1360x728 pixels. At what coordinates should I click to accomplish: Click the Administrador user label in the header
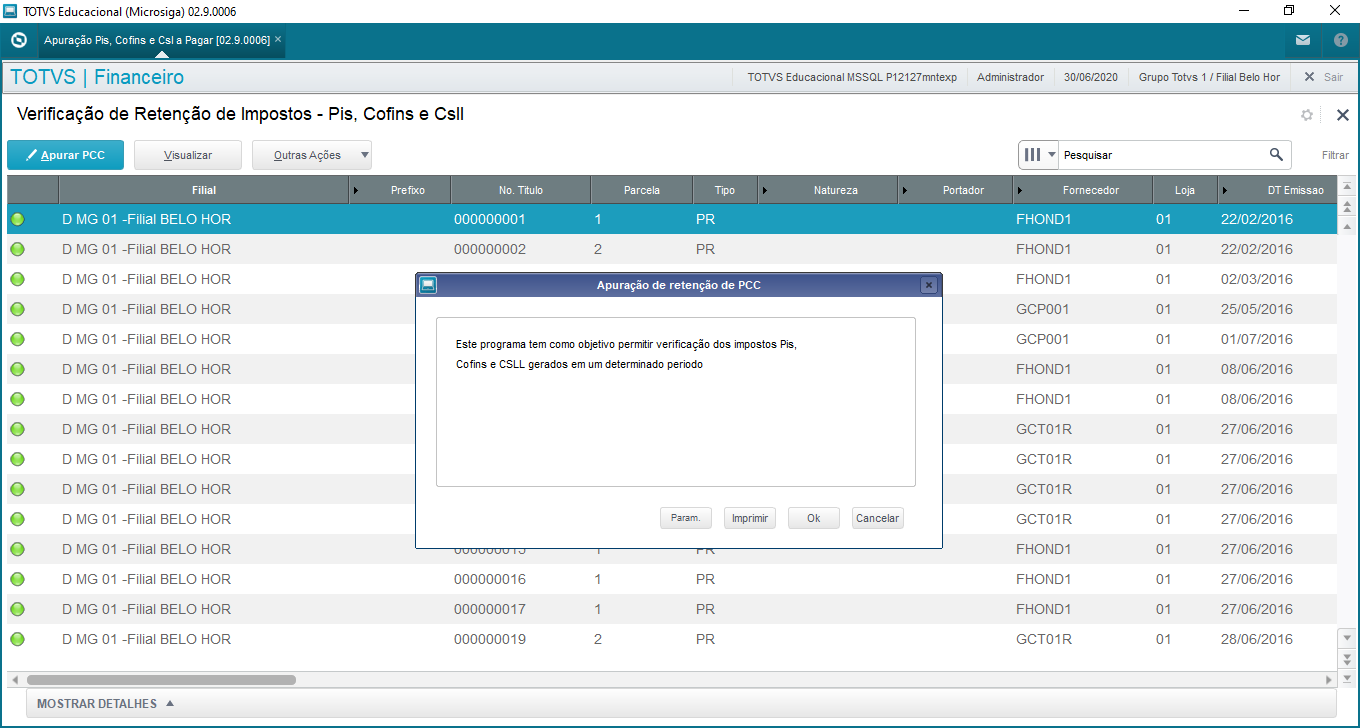(x=1010, y=77)
